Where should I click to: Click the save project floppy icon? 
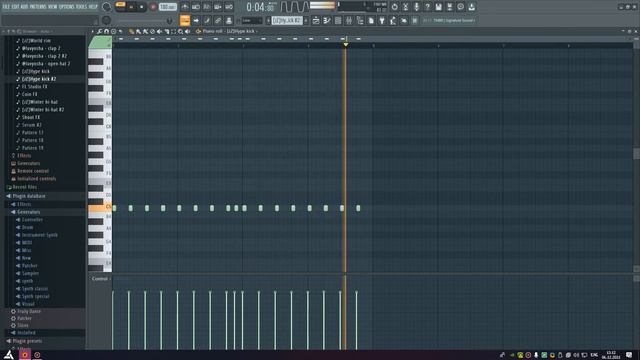click(438, 7)
